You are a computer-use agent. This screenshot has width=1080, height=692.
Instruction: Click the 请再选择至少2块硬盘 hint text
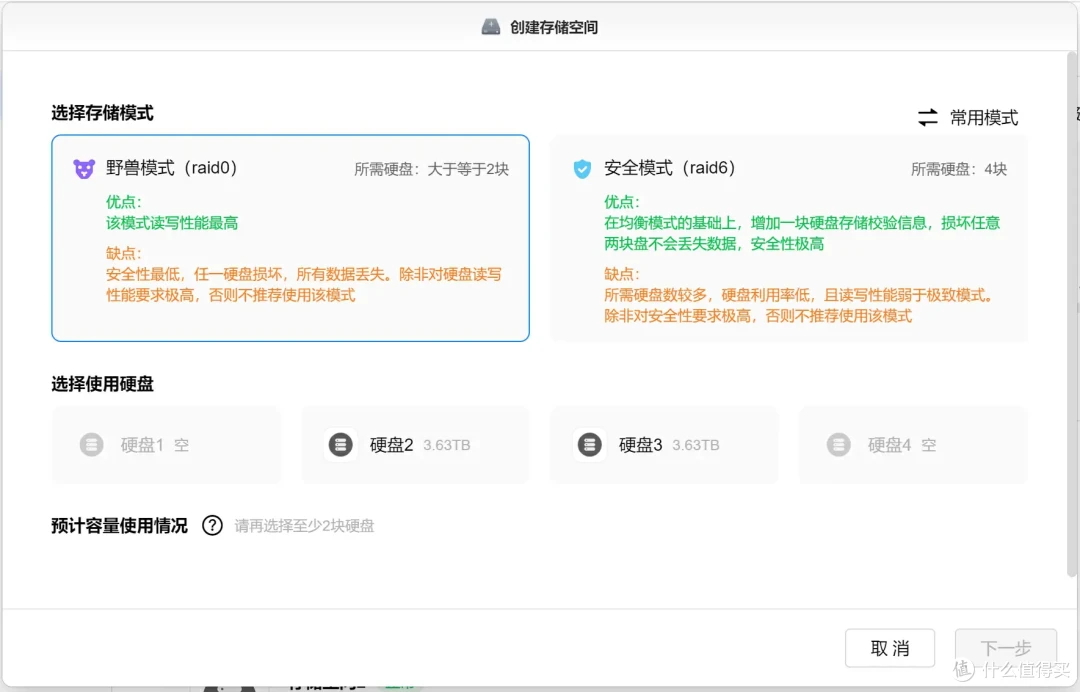pos(304,526)
